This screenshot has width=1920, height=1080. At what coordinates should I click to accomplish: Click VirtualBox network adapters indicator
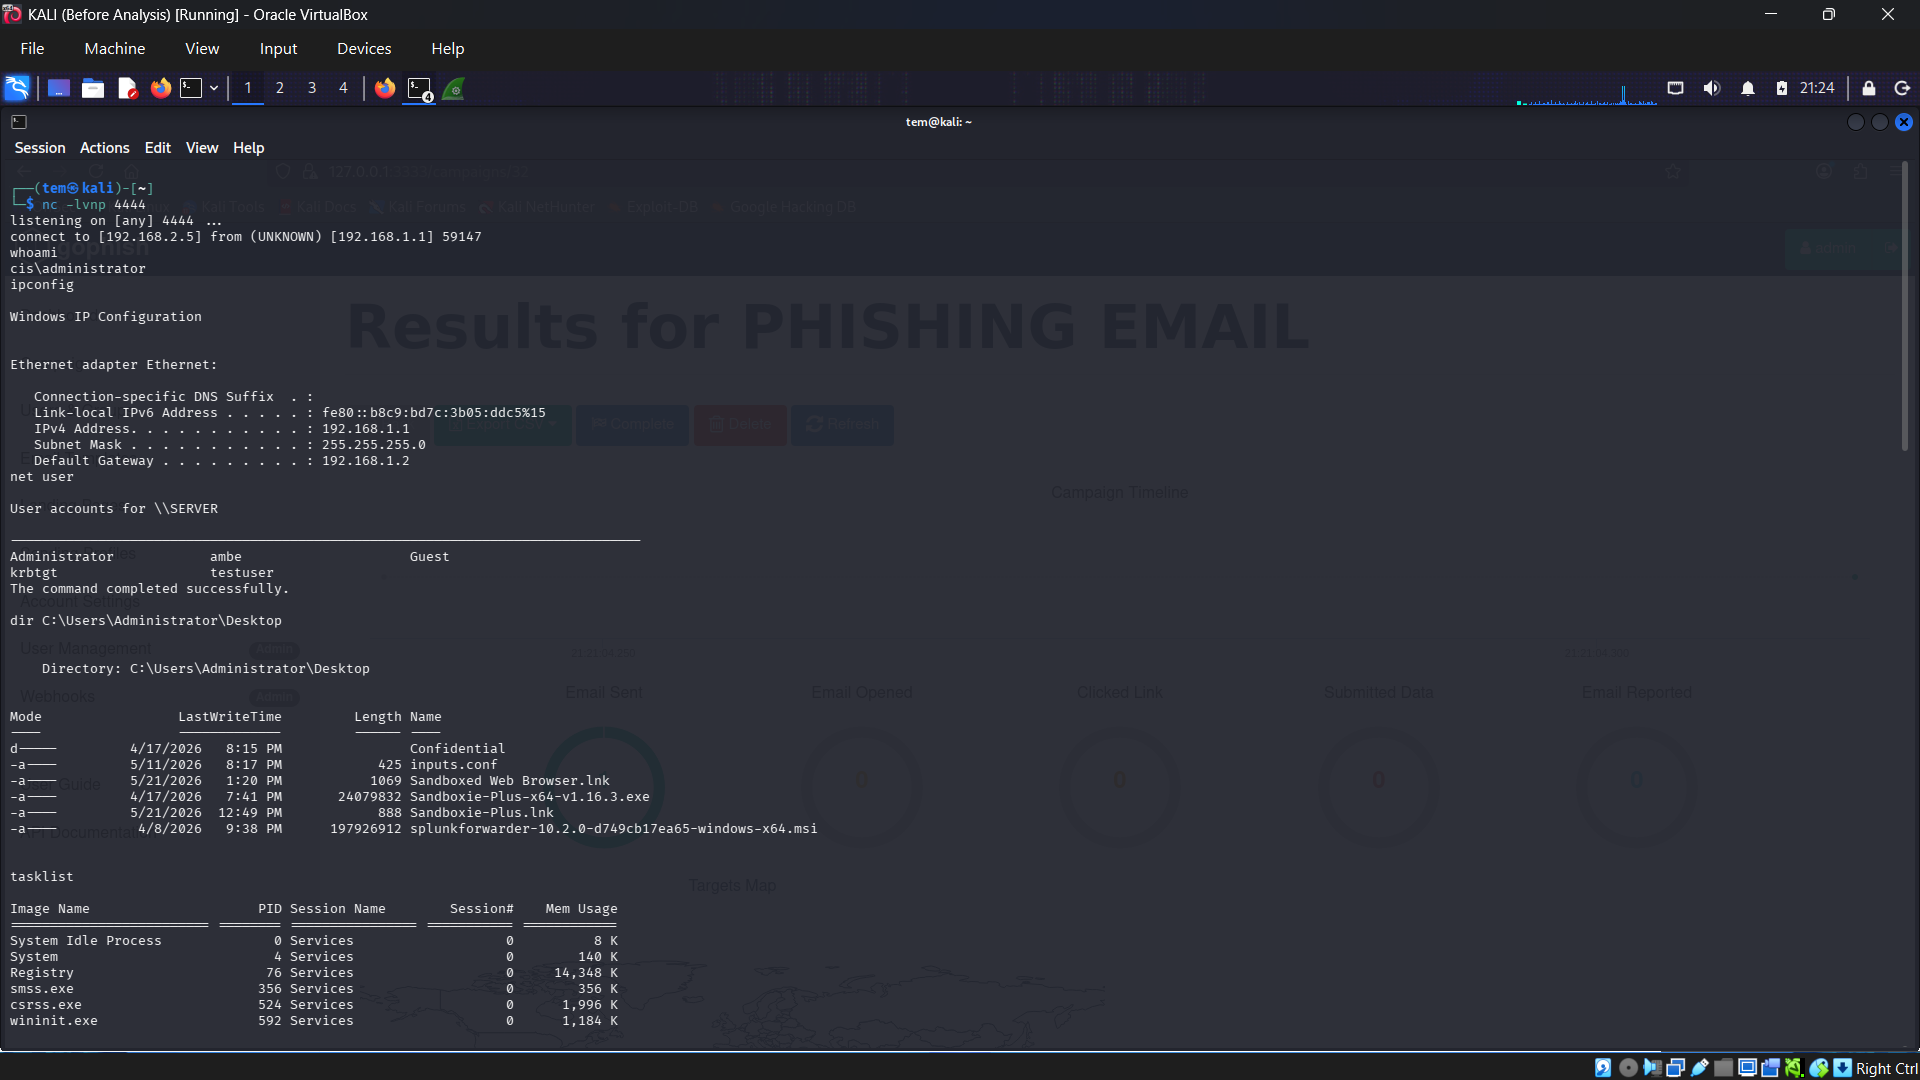[x=1676, y=1068]
